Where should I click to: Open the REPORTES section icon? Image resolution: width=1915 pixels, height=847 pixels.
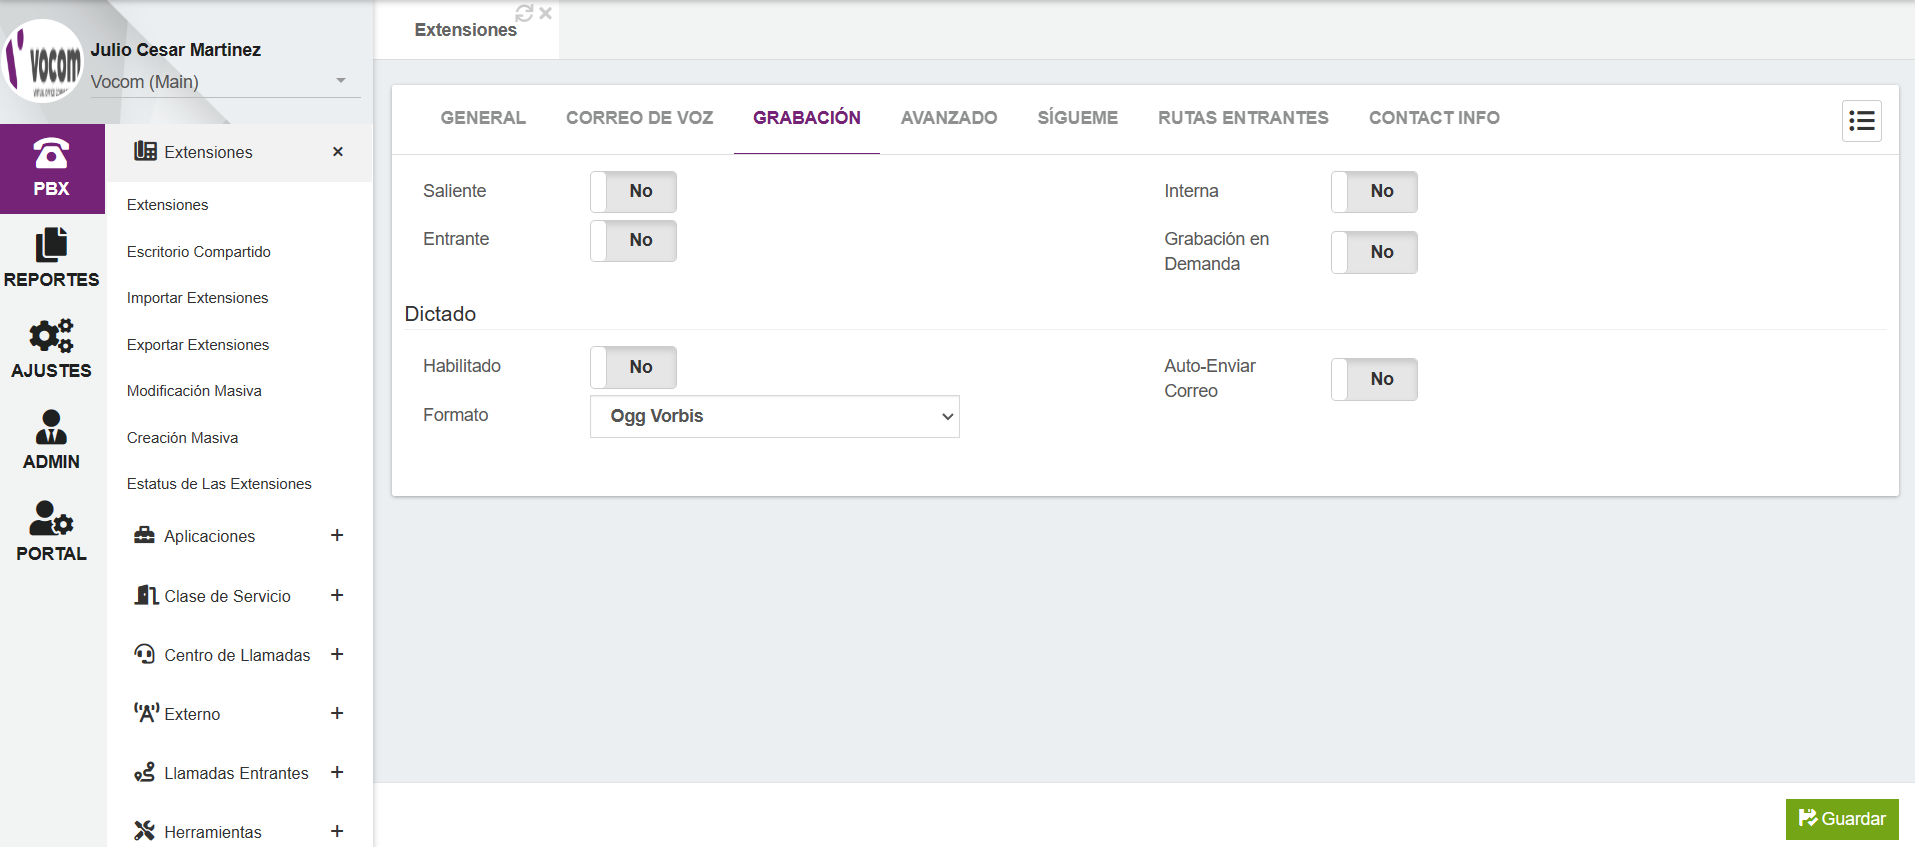51,244
